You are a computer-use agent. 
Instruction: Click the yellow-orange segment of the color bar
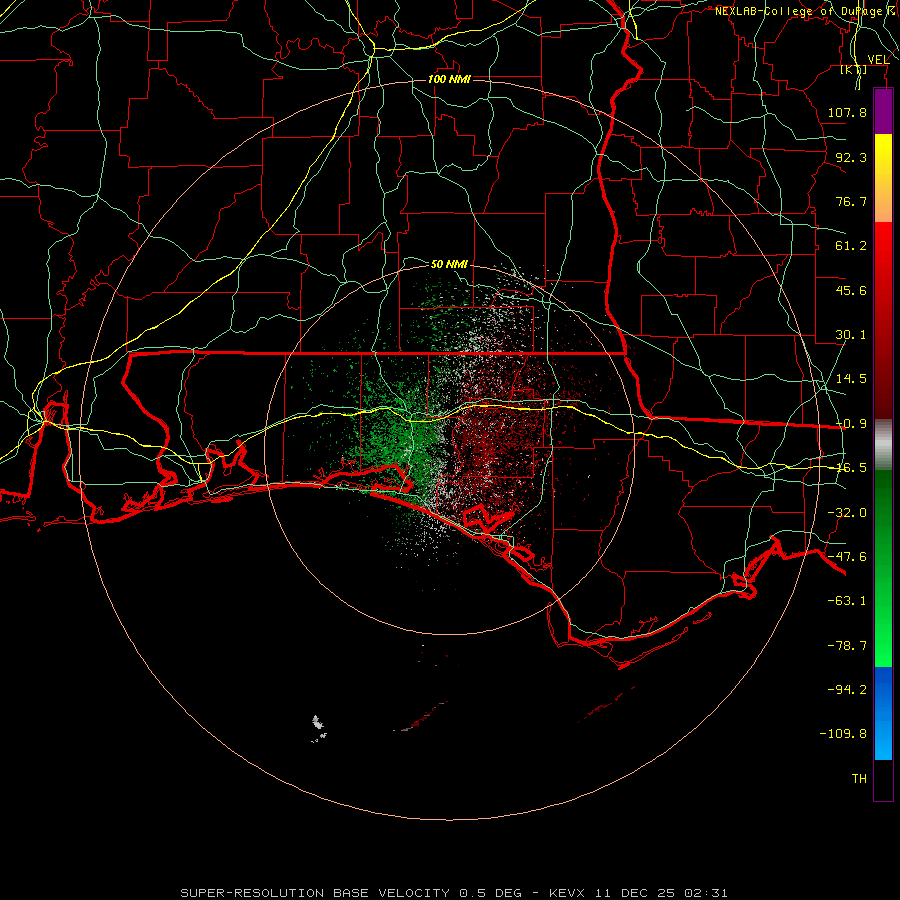(883, 178)
